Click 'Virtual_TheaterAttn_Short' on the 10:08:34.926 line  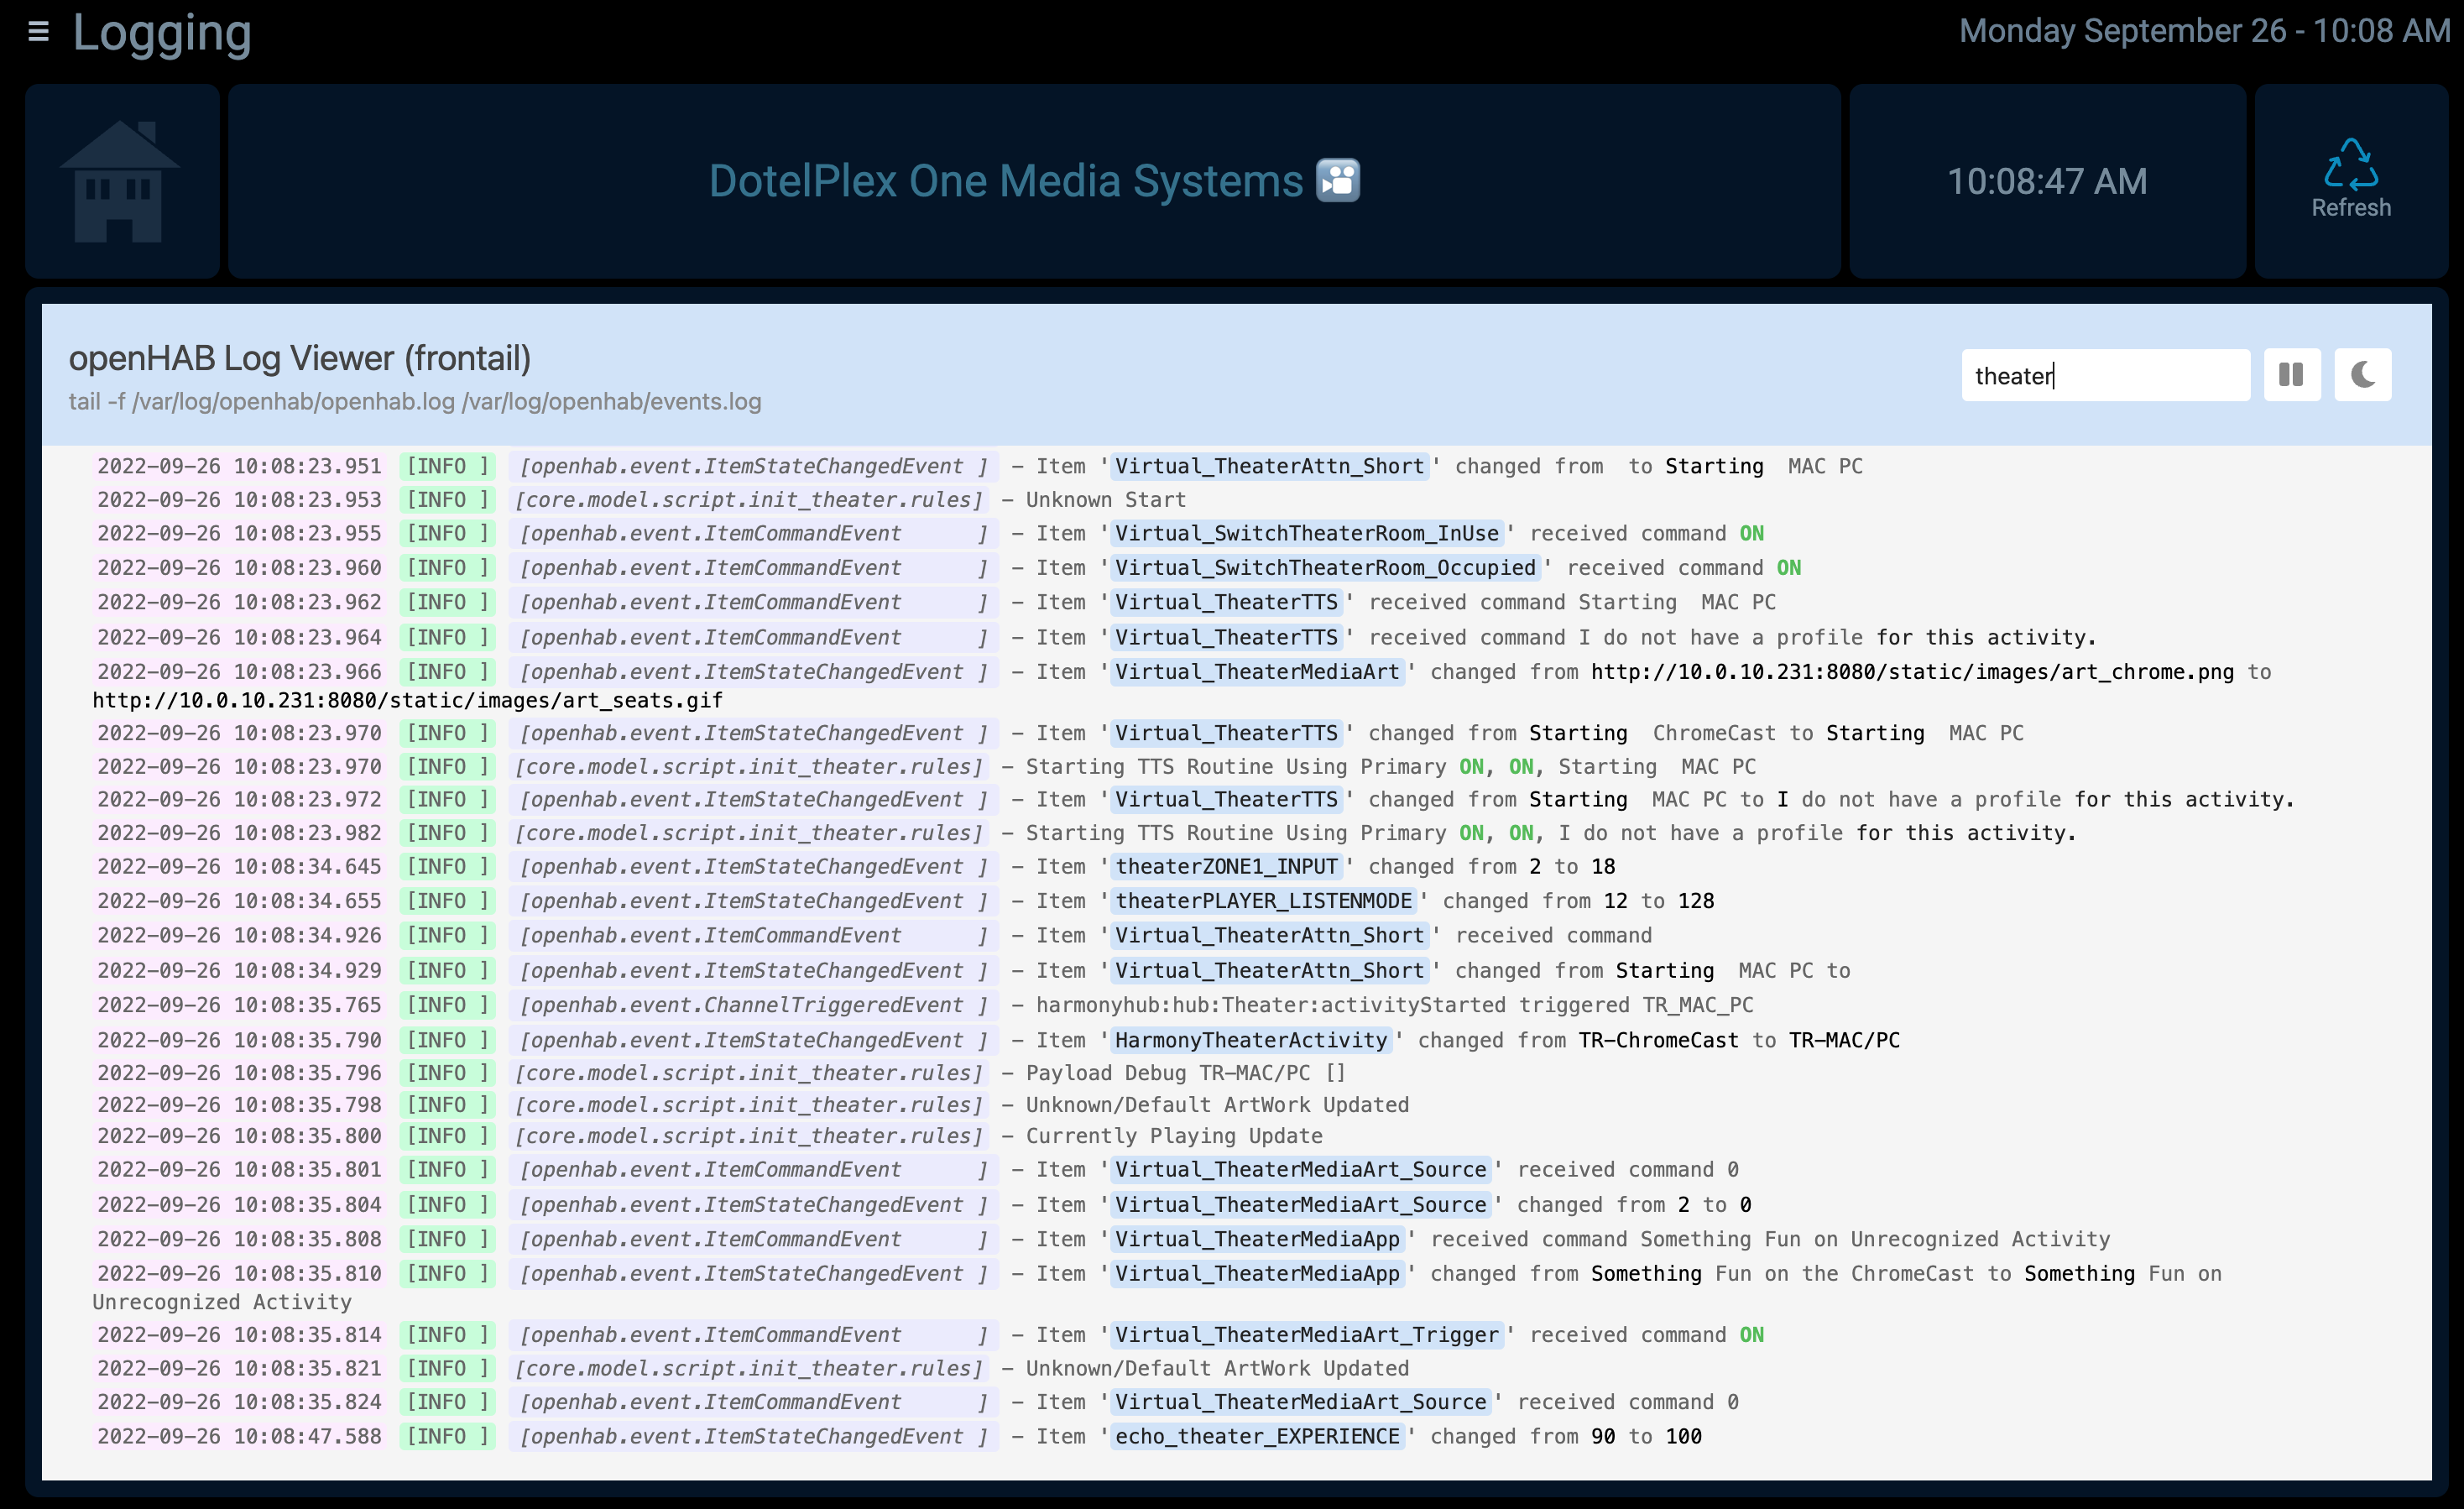coord(1269,934)
